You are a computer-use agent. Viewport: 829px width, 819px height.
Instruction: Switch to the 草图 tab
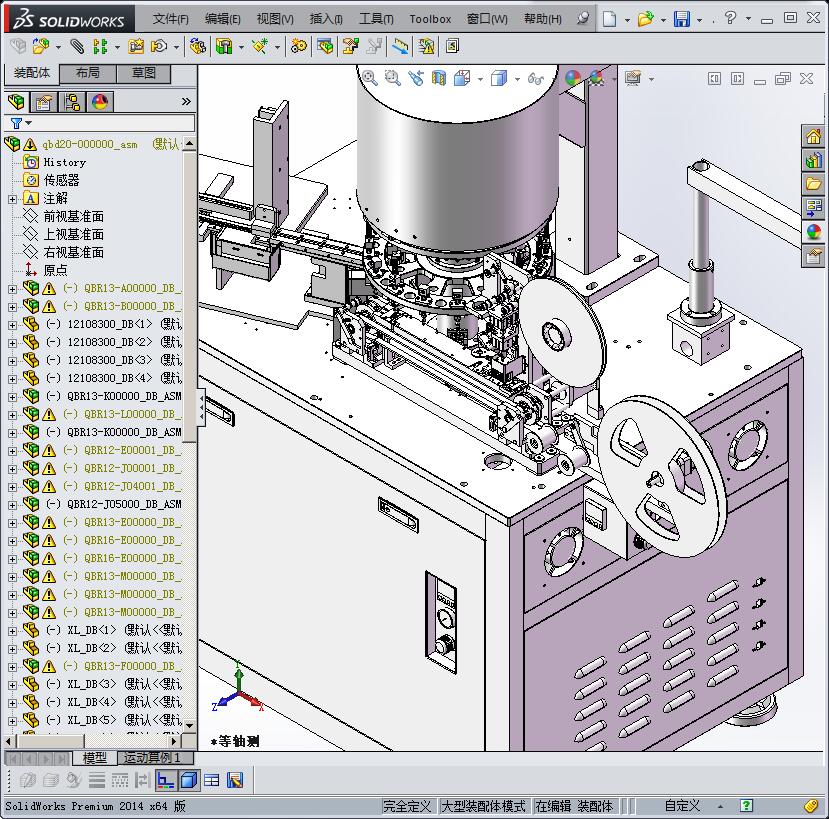(144, 73)
